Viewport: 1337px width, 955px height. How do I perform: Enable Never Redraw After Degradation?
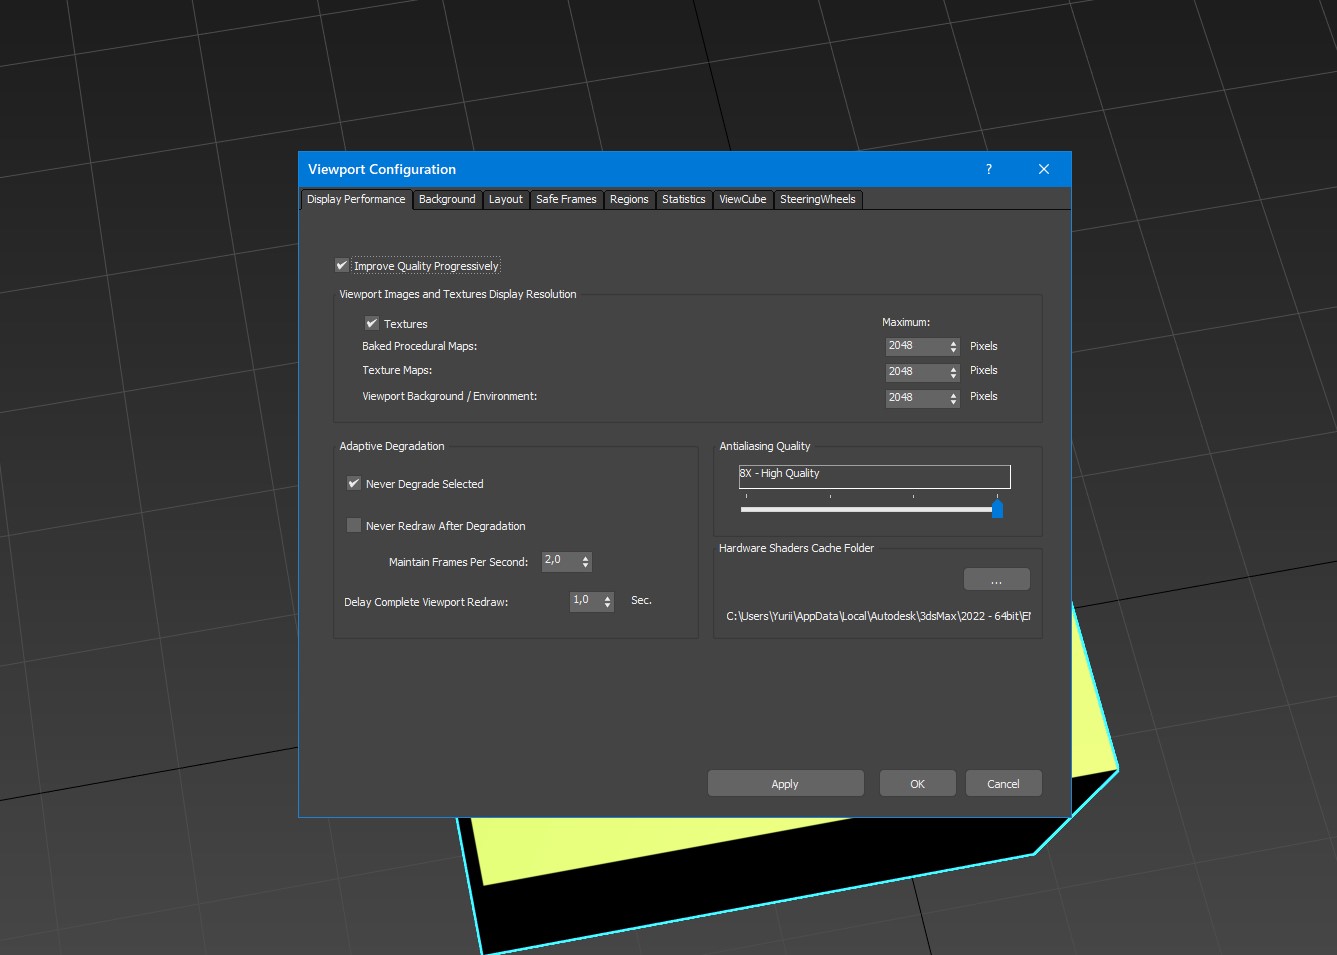pyautogui.click(x=354, y=526)
